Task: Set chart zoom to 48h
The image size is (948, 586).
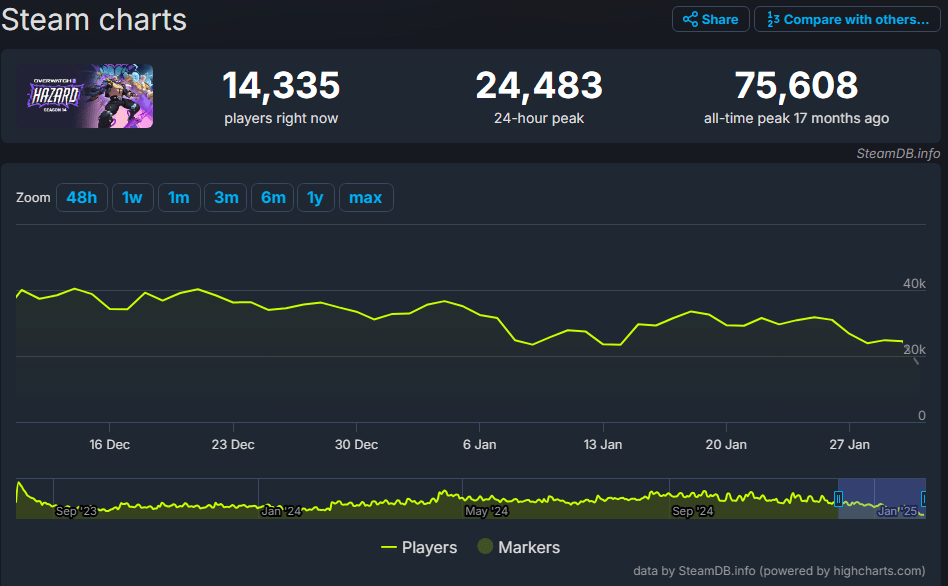Action: [x=82, y=198]
